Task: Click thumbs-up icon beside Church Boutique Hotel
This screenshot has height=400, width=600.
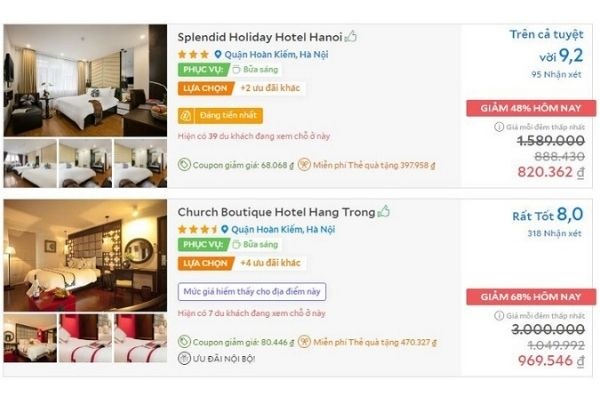Action: 383,212
